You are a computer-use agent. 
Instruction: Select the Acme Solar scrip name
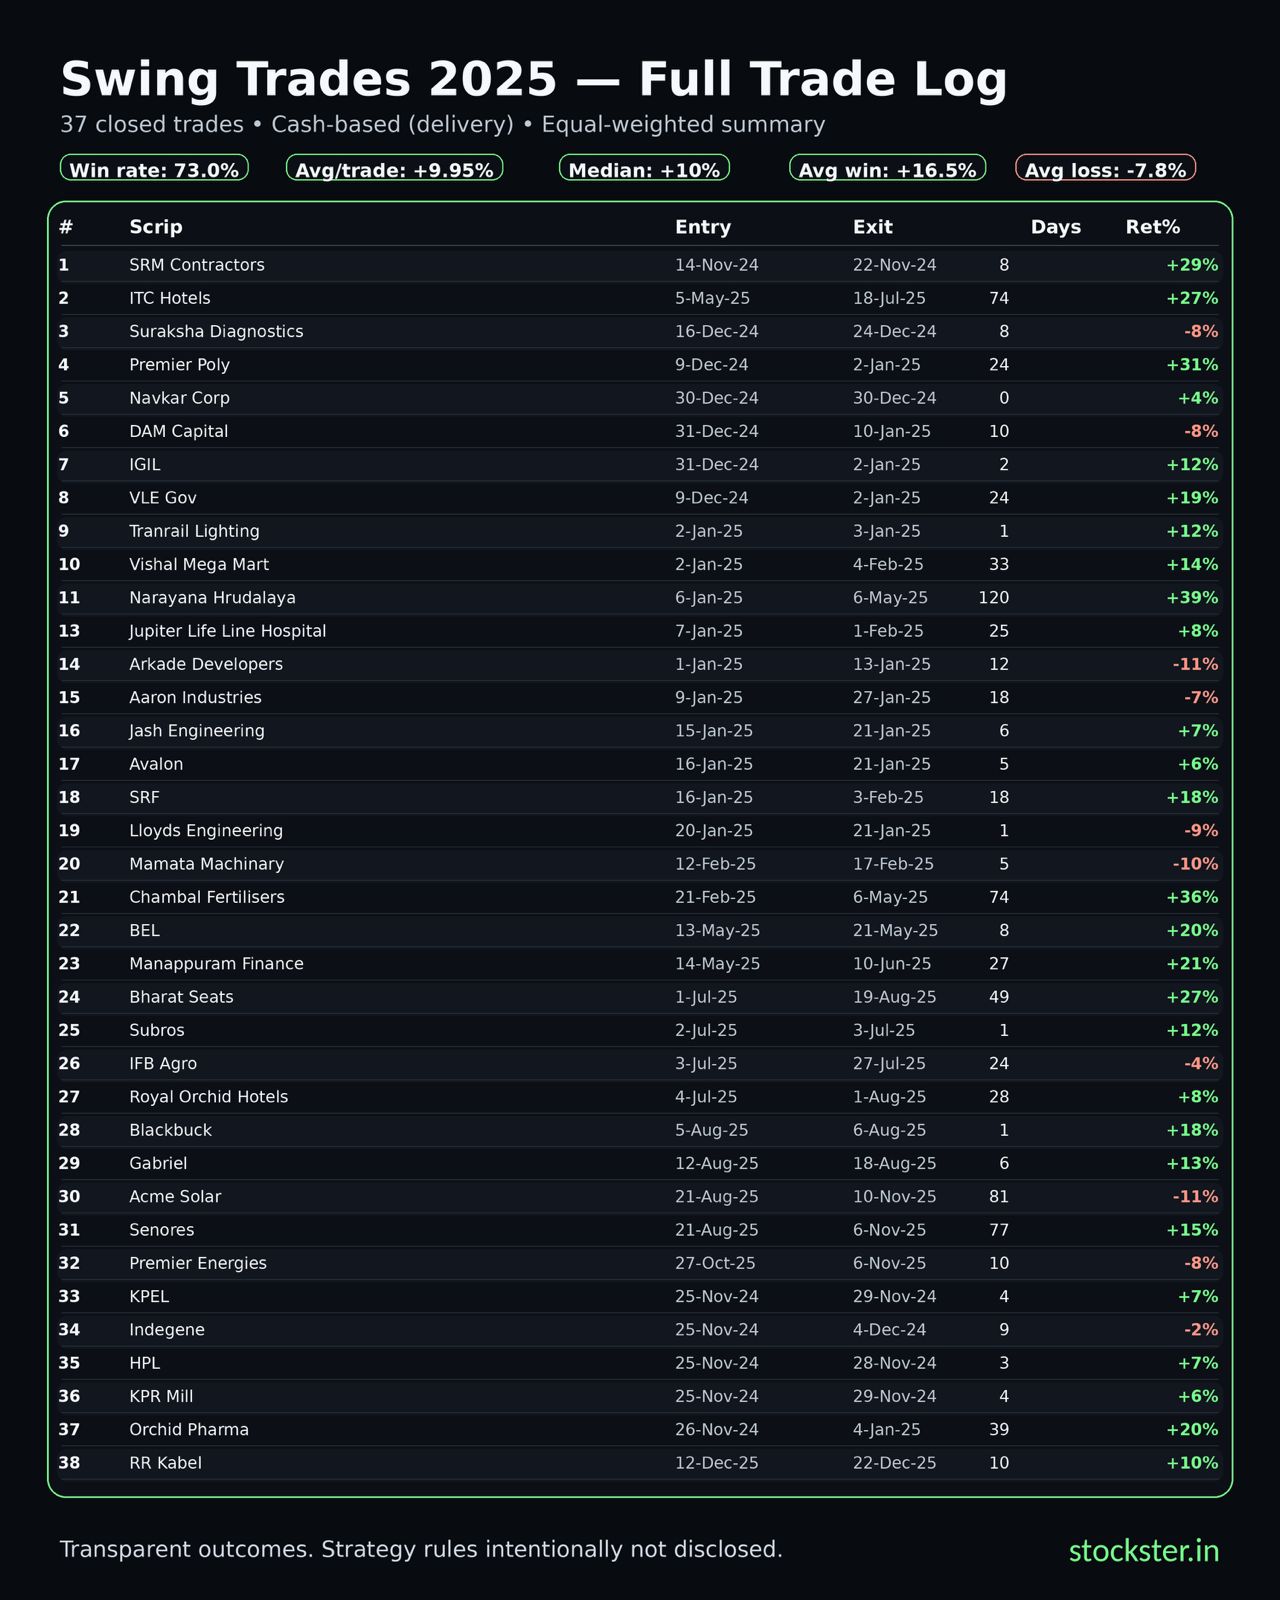pos(175,1197)
